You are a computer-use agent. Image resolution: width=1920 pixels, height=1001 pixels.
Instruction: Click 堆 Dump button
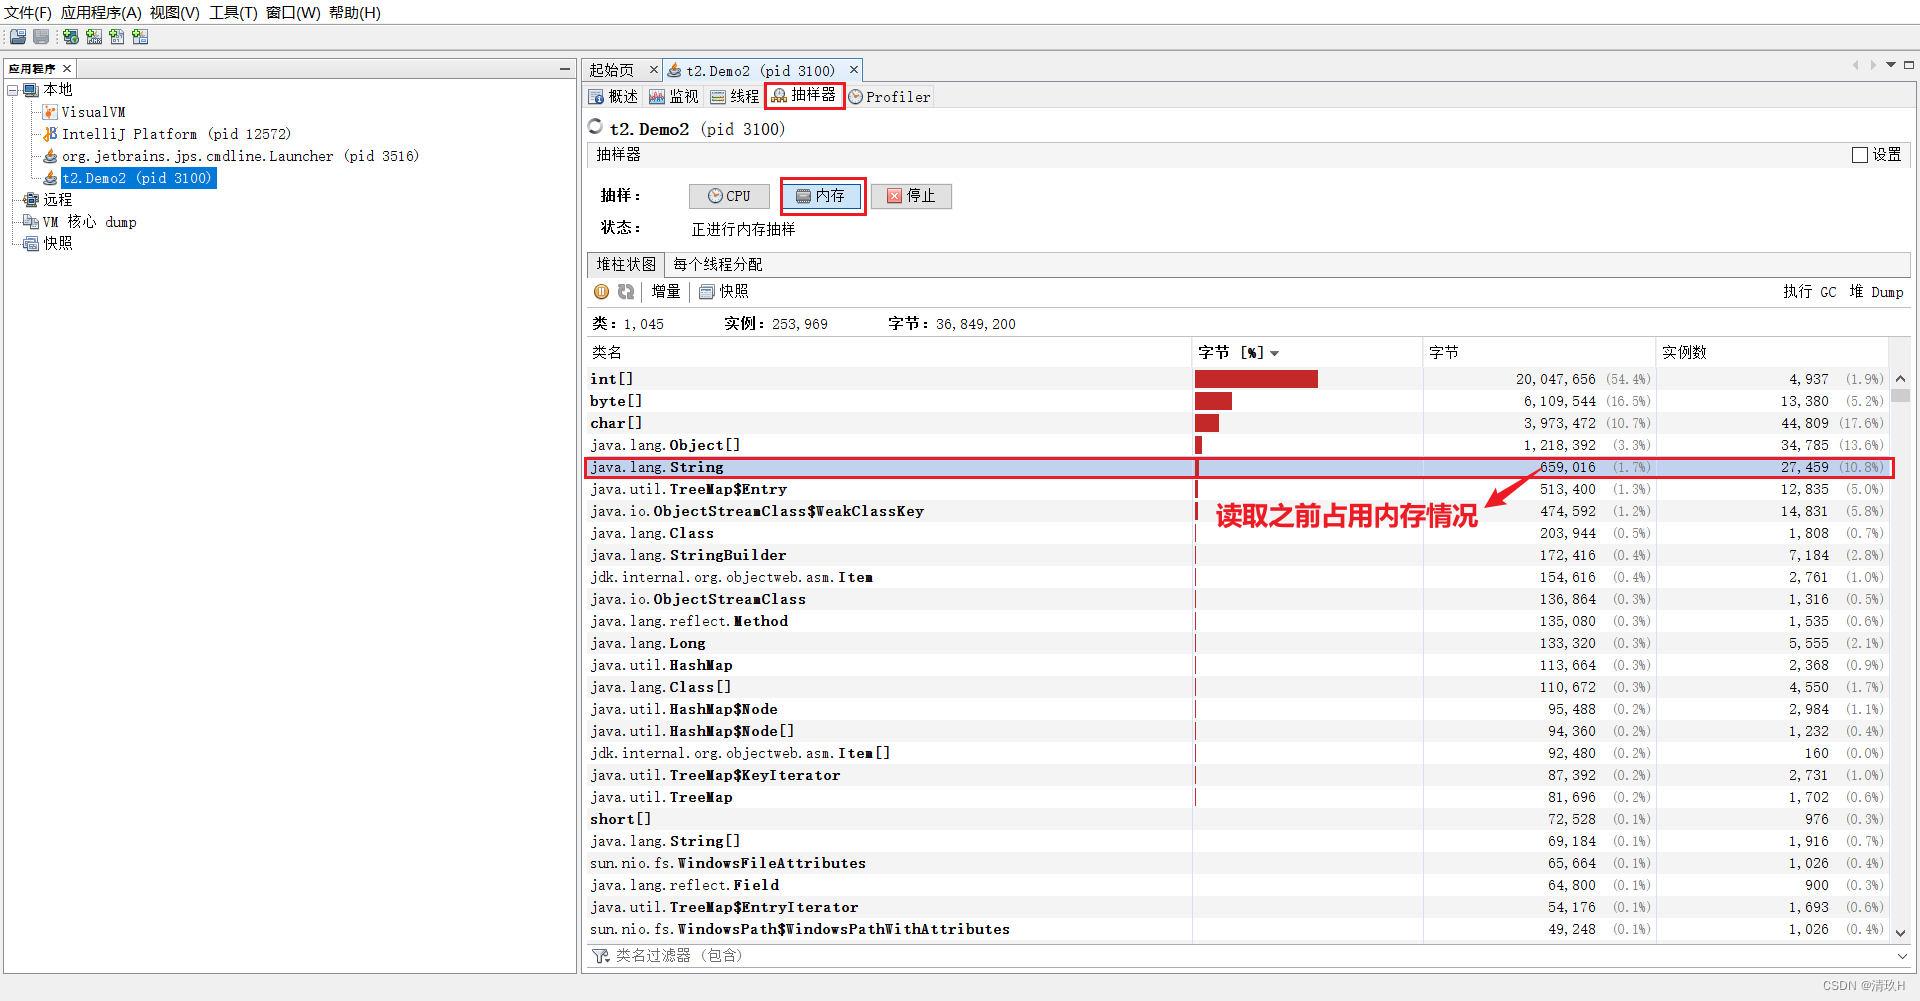pyautogui.click(x=1876, y=292)
